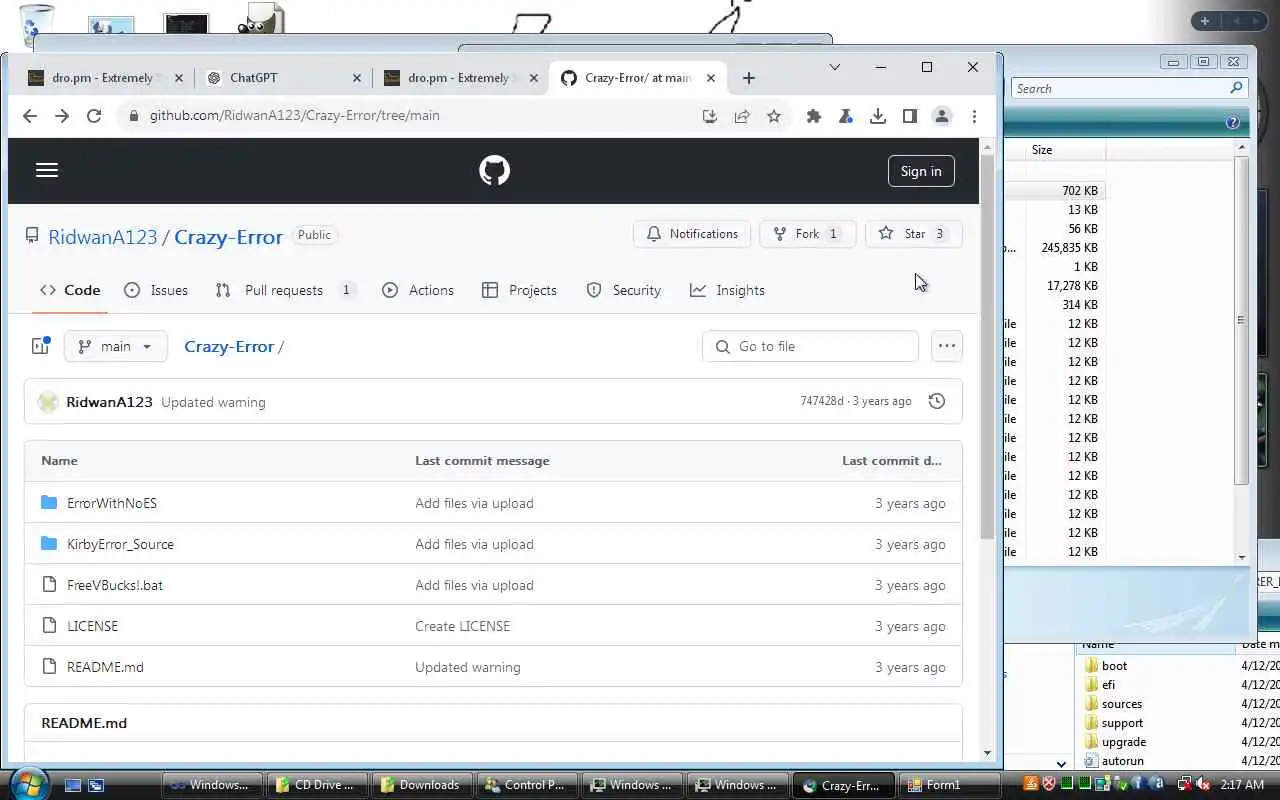
Task: Open a new browser tab
Action: pyautogui.click(x=749, y=78)
